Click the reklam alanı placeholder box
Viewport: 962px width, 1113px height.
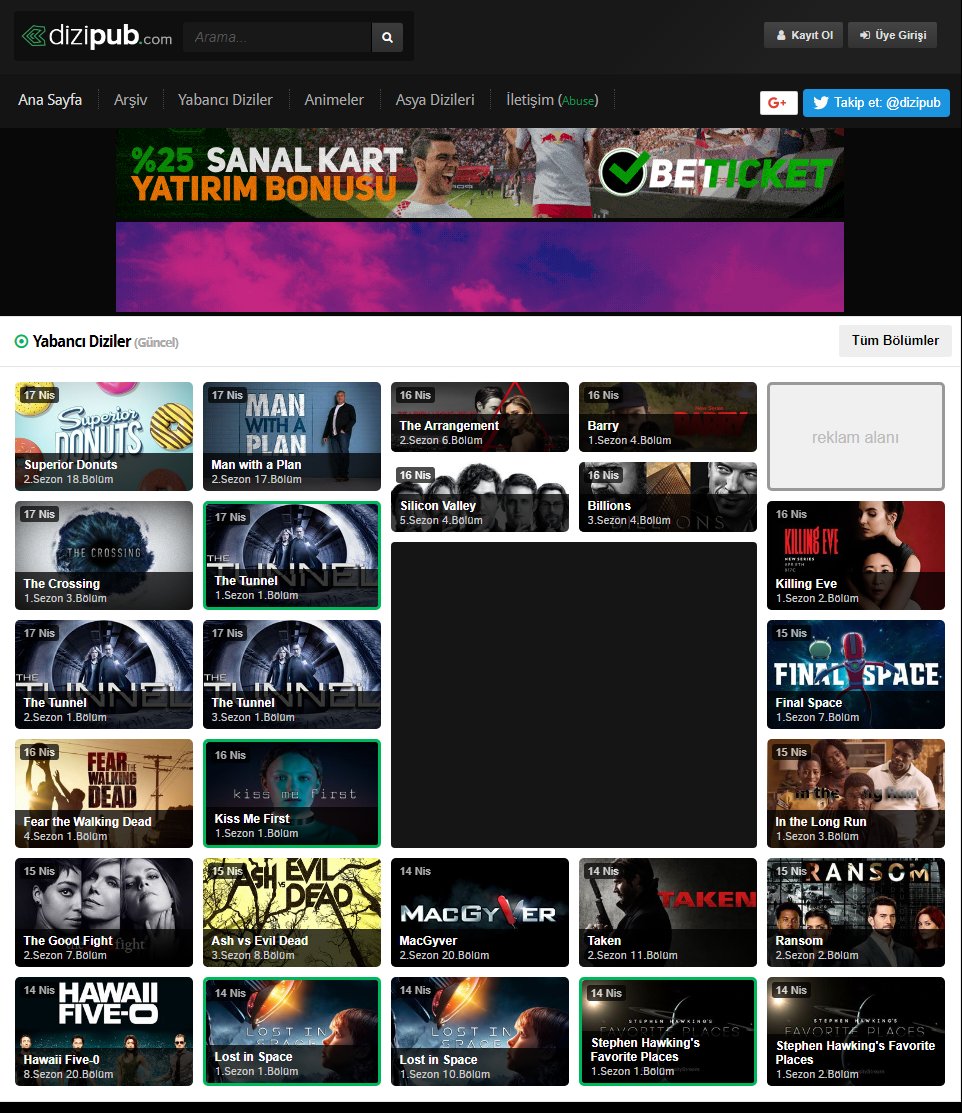click(x=856, y=436)
